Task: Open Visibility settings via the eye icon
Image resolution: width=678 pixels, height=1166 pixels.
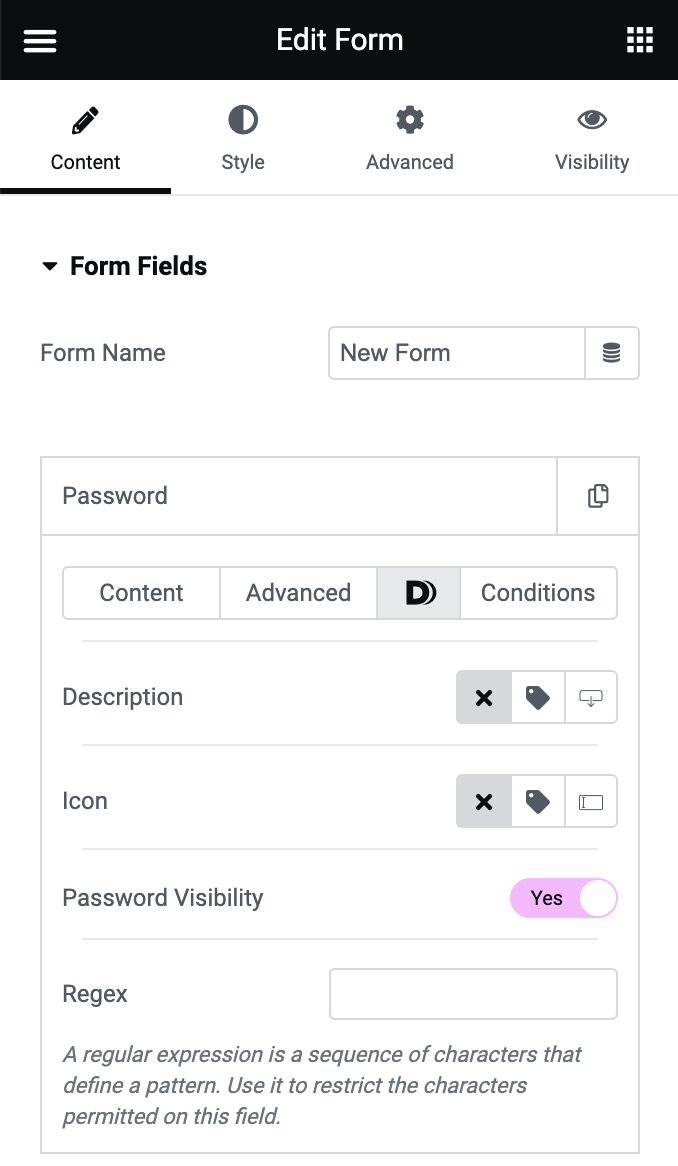Action: pos(592,138)
